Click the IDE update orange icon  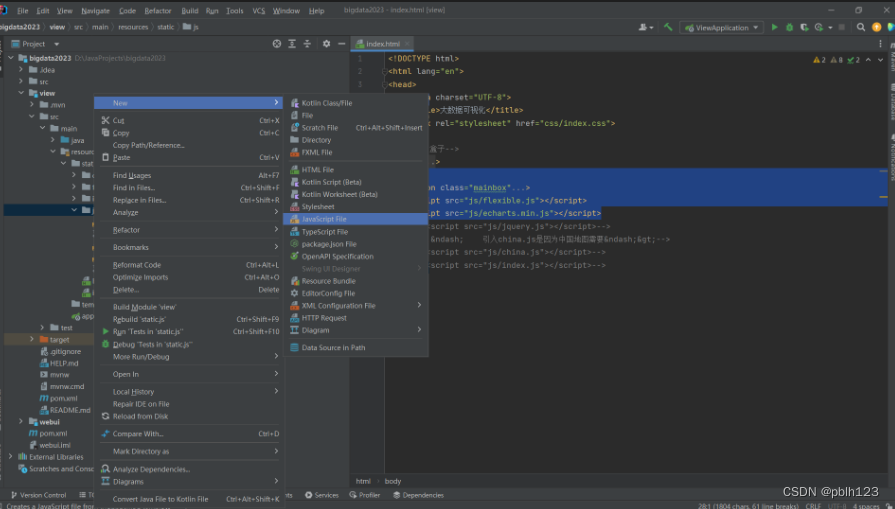[877, 27]
